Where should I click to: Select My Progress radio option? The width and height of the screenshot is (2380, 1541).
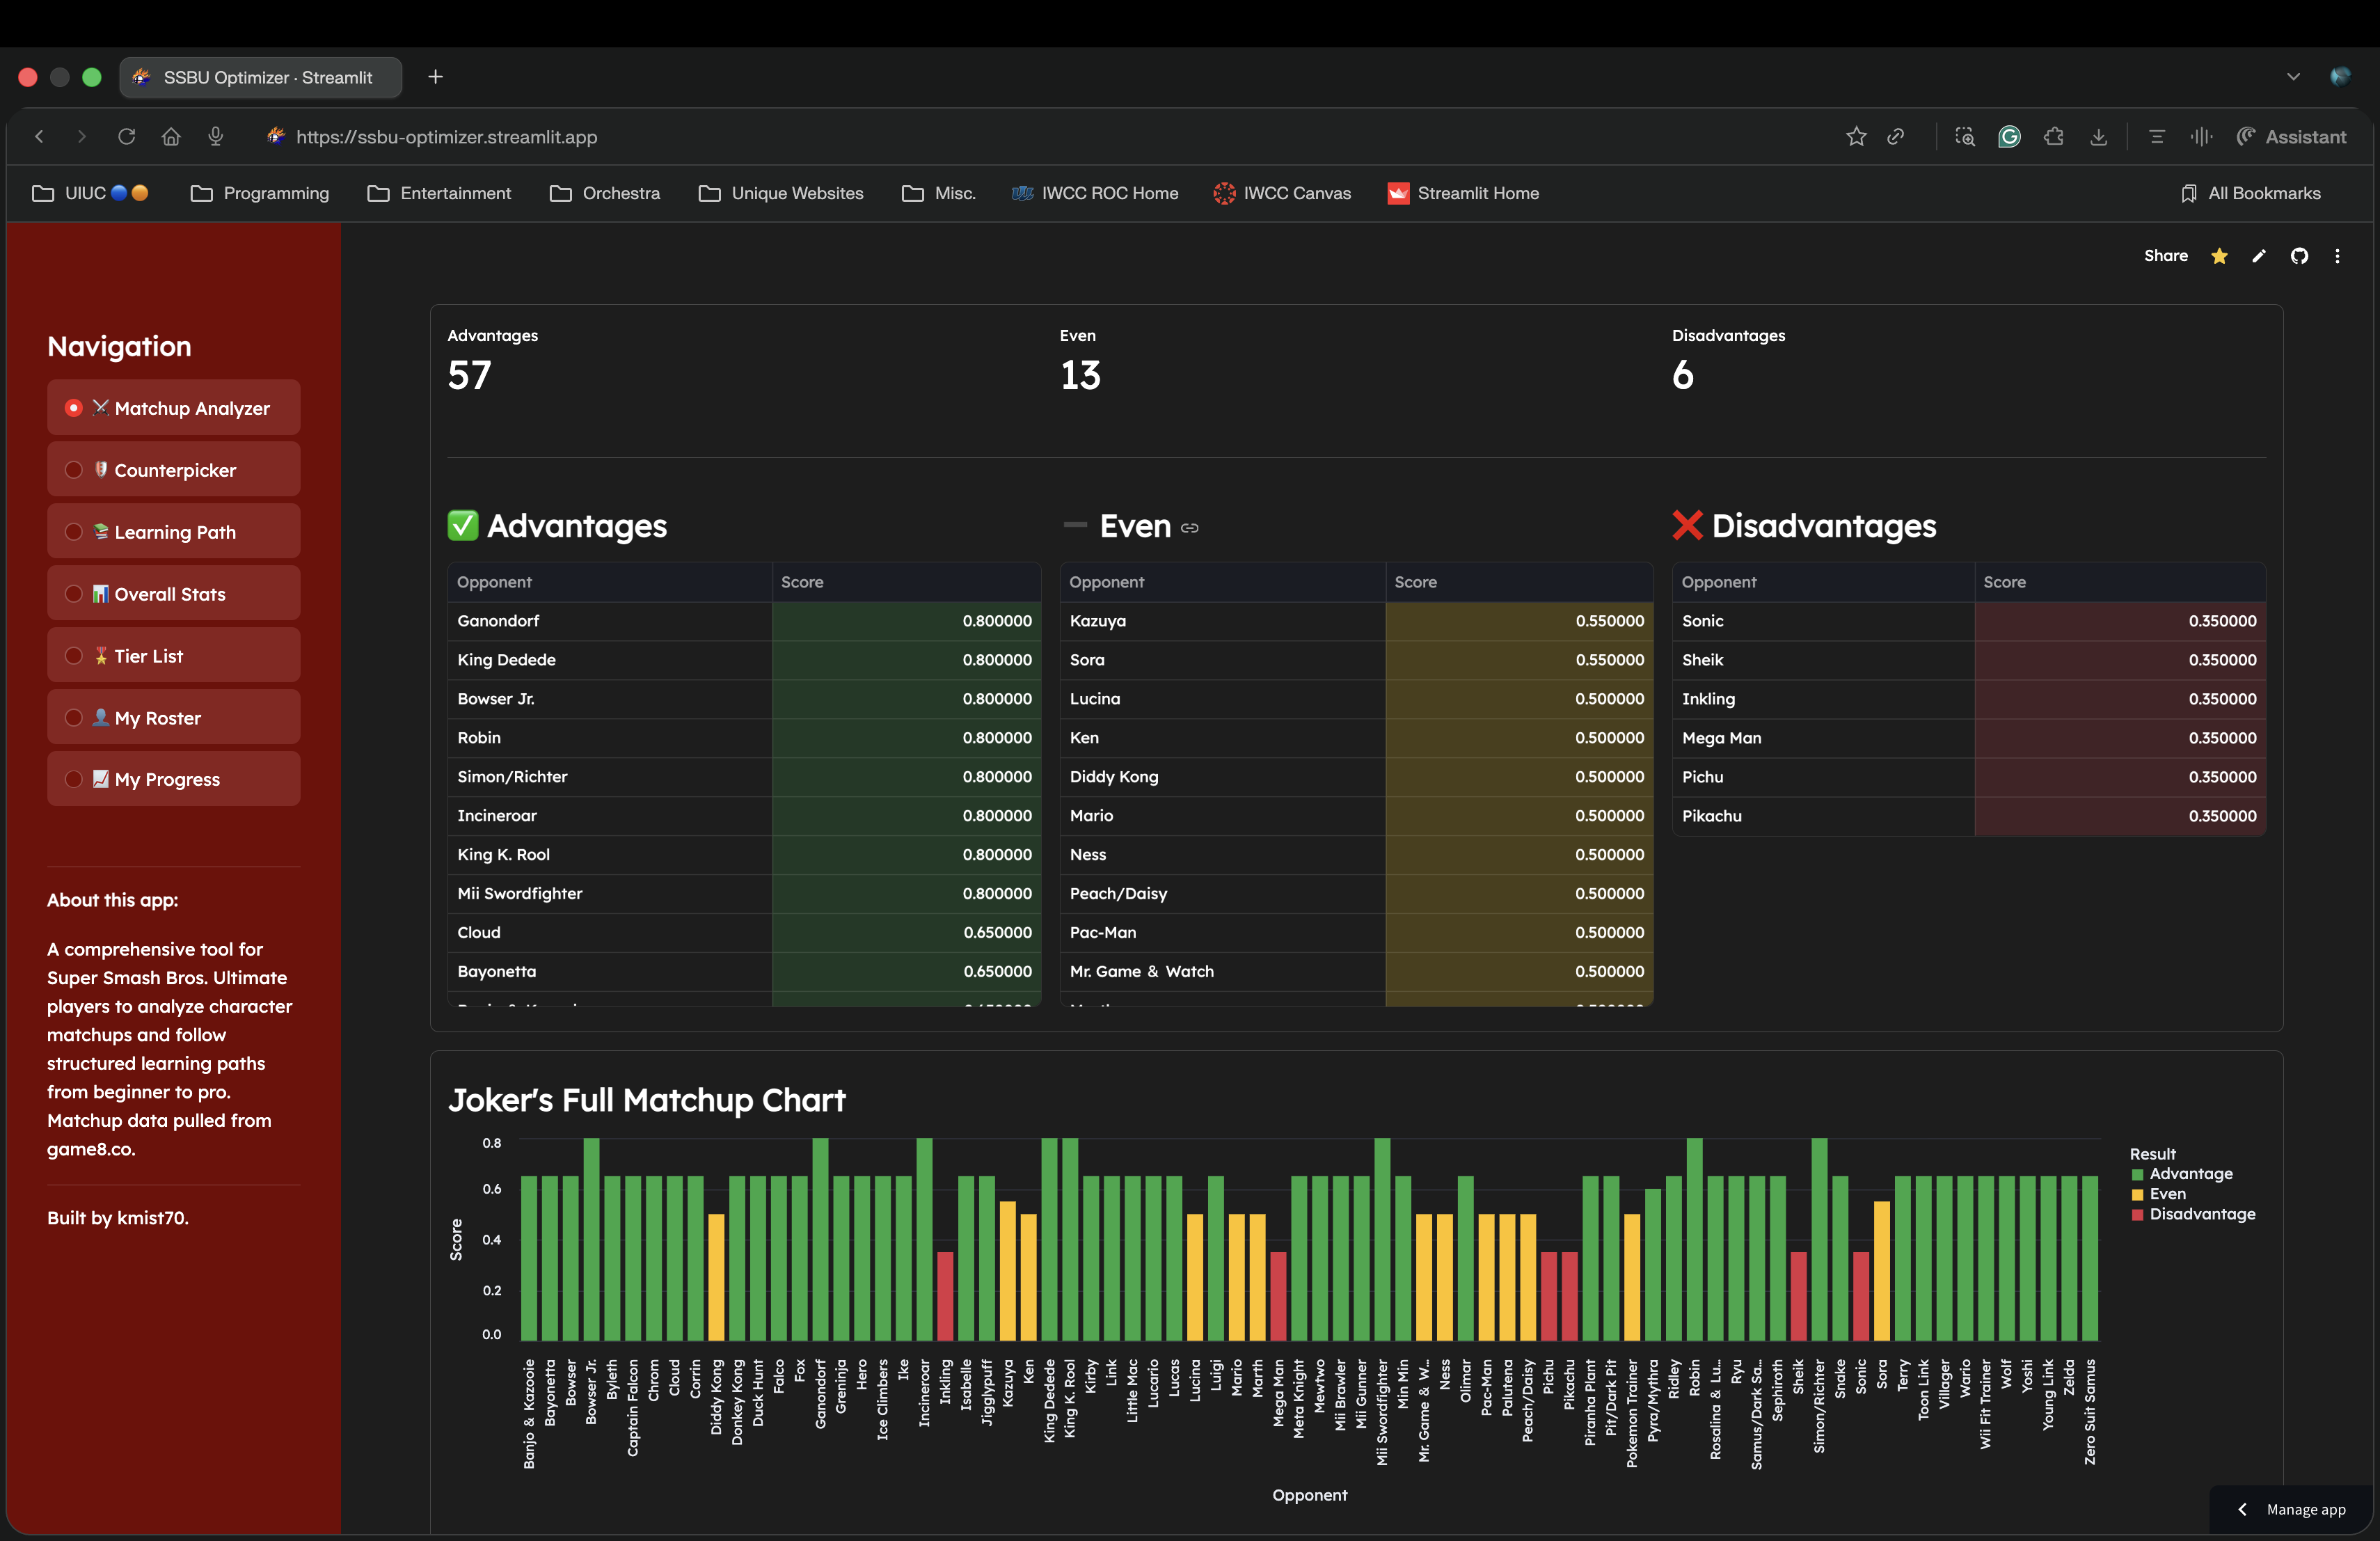173,779
